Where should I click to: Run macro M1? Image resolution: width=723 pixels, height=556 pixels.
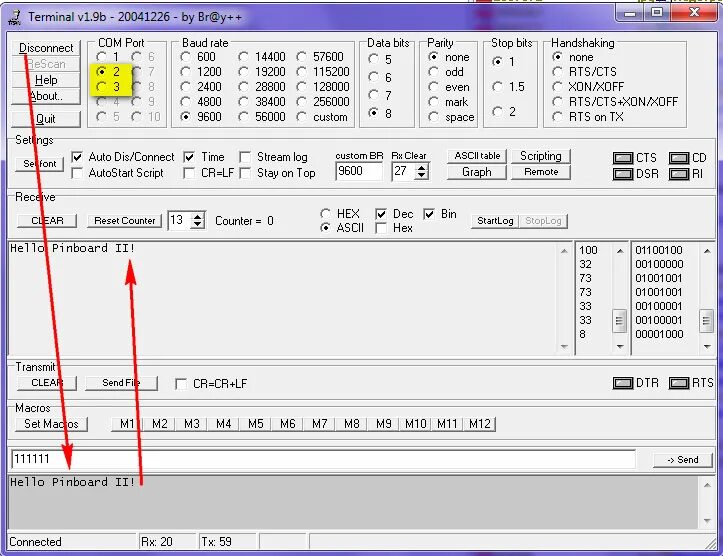coord(127,424)
